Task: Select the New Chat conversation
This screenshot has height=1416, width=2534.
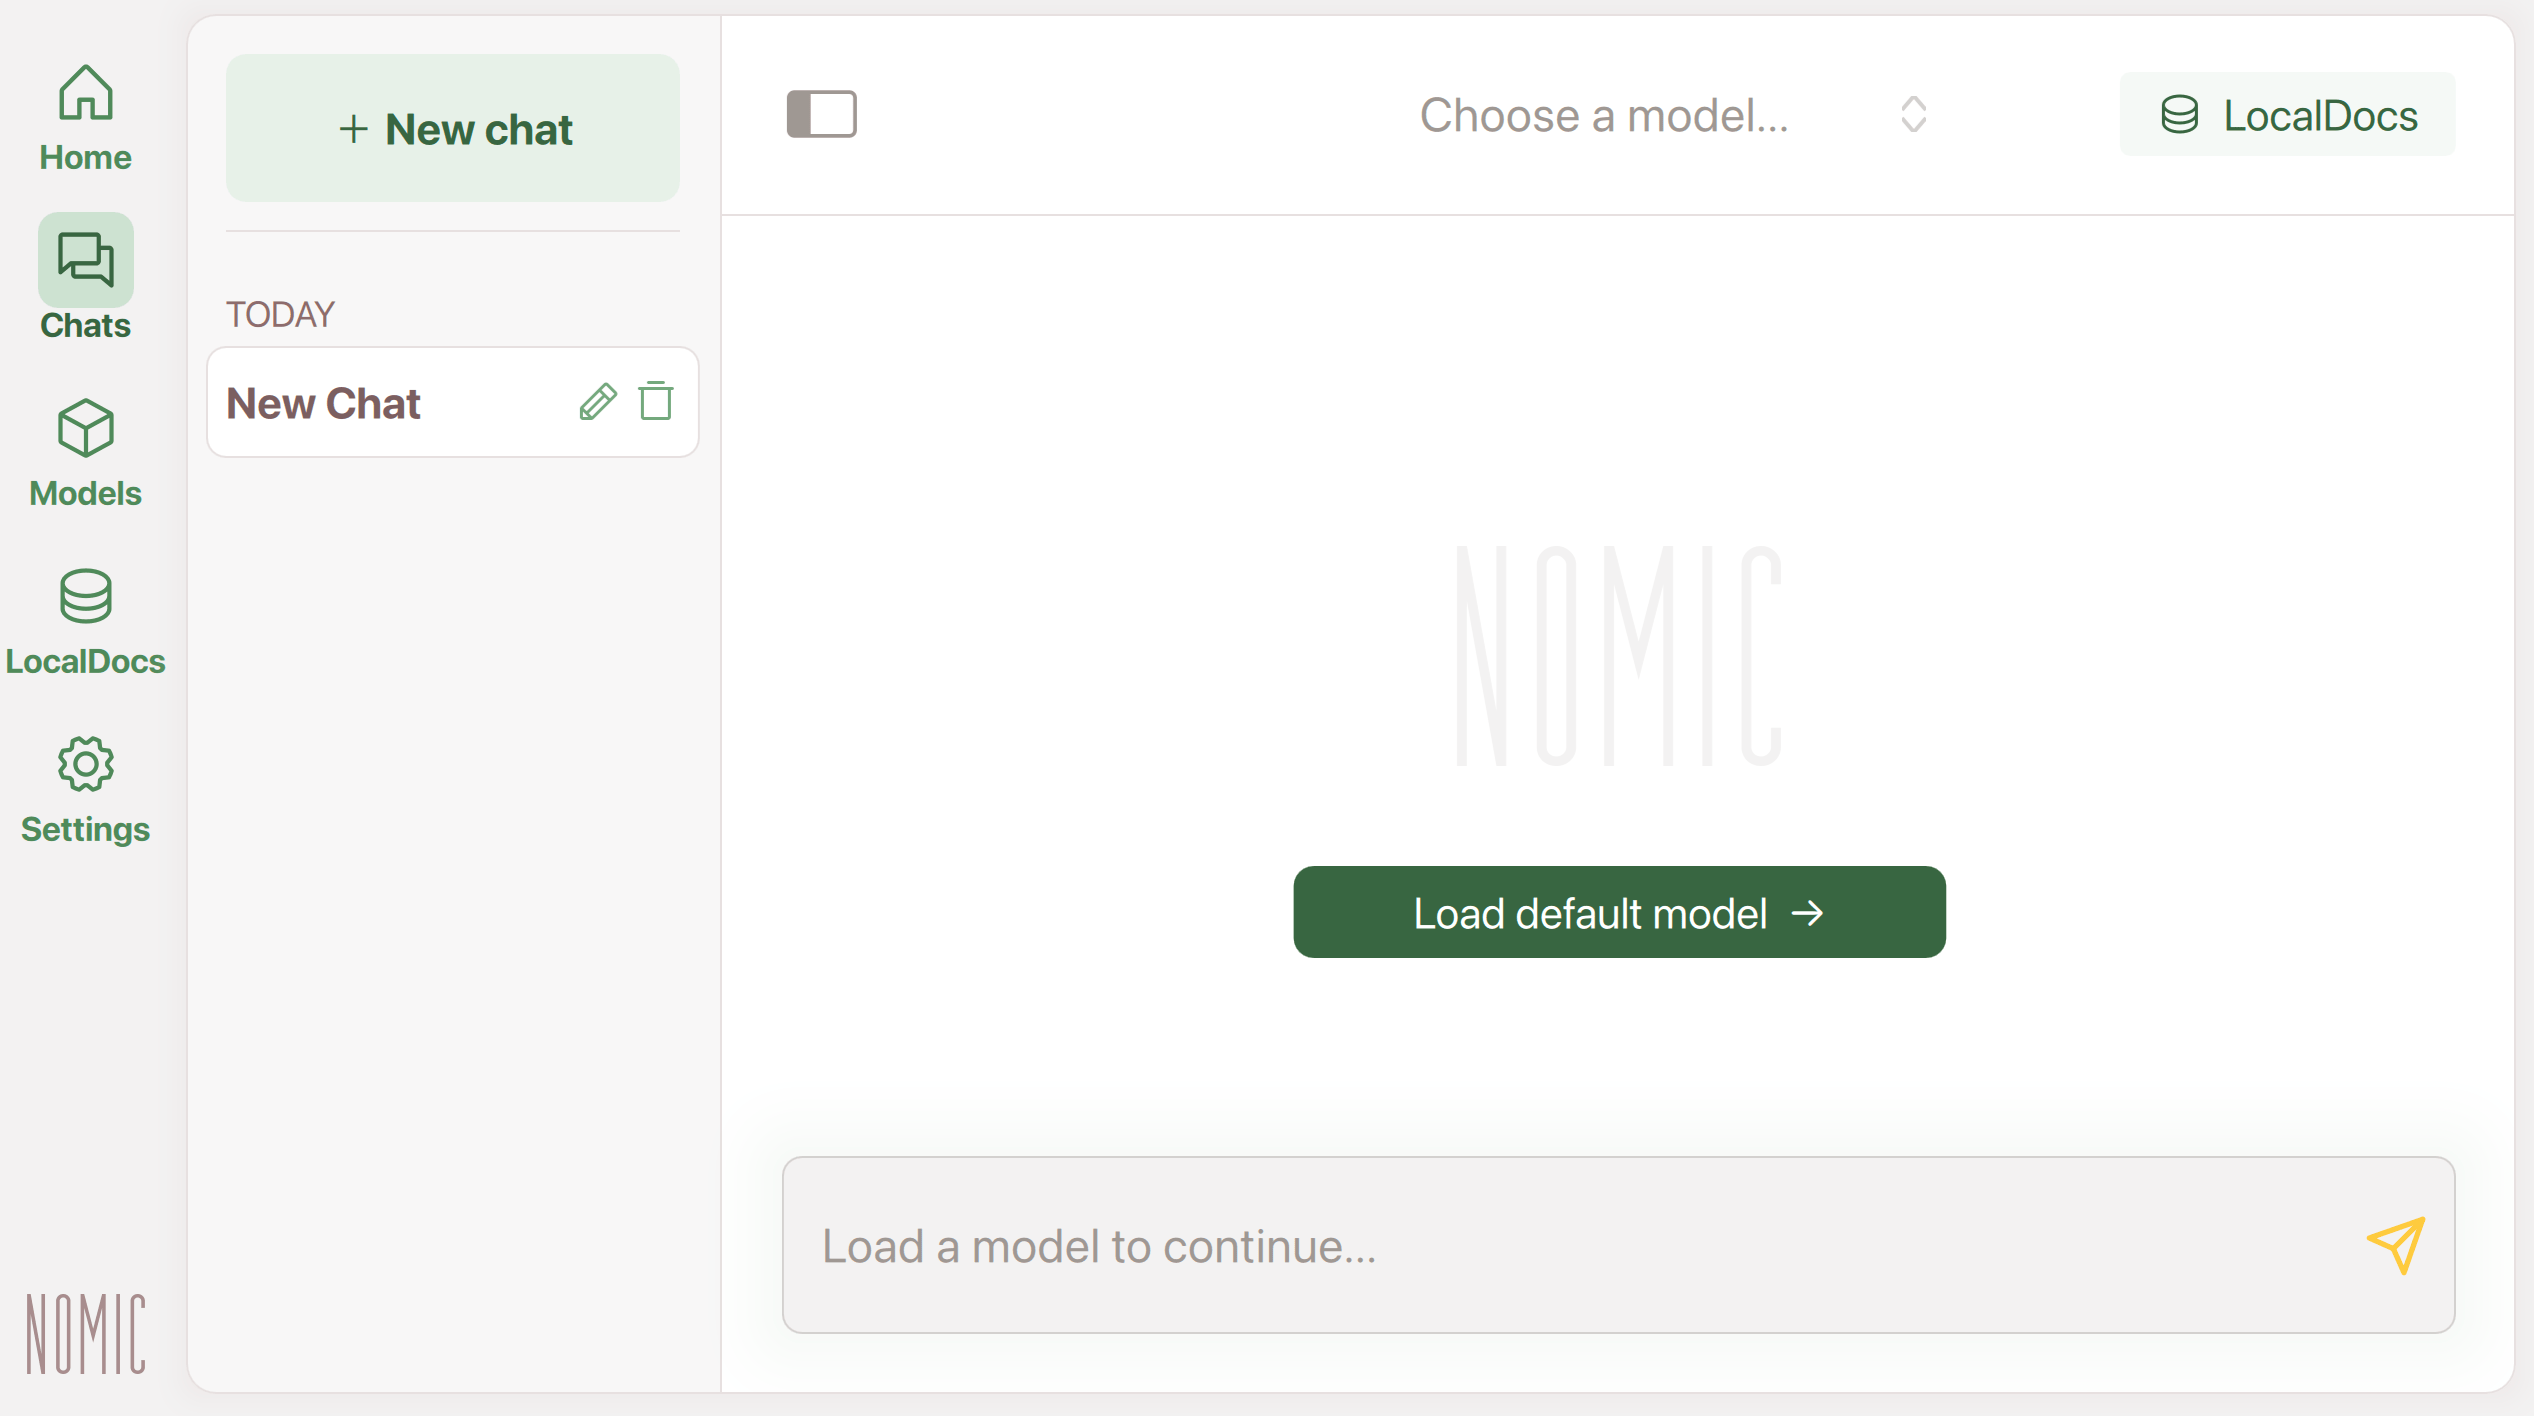Action: (x=452, y=402)
